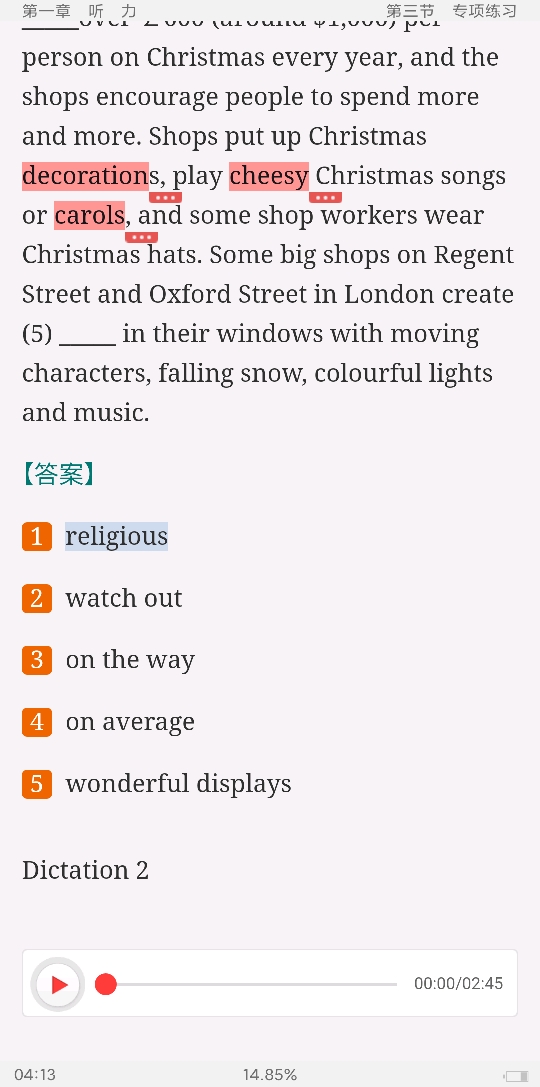Screen dimensions: 540x1087
Task: Open the chapter header '第一章 听力'
Action: click(x=79, y=10)
